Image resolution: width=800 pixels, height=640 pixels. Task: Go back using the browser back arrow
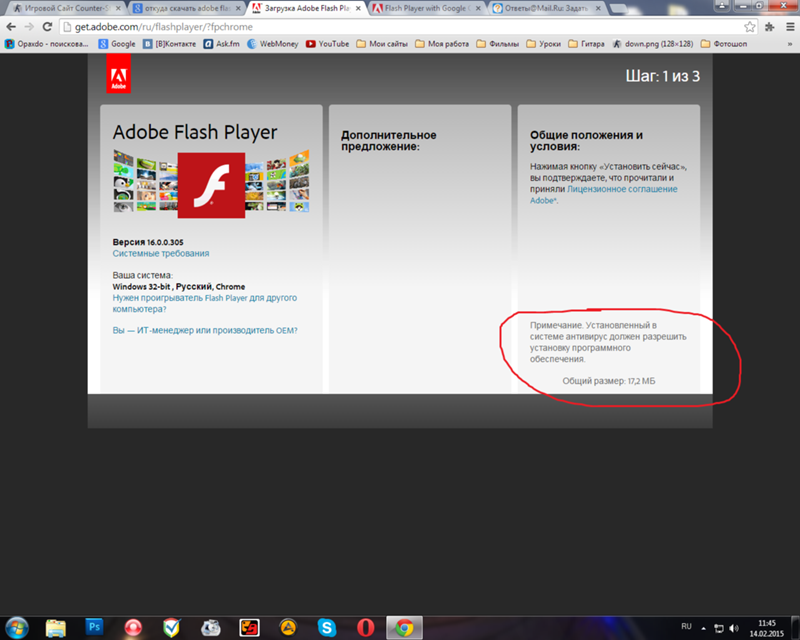click(x=11, y=27)
